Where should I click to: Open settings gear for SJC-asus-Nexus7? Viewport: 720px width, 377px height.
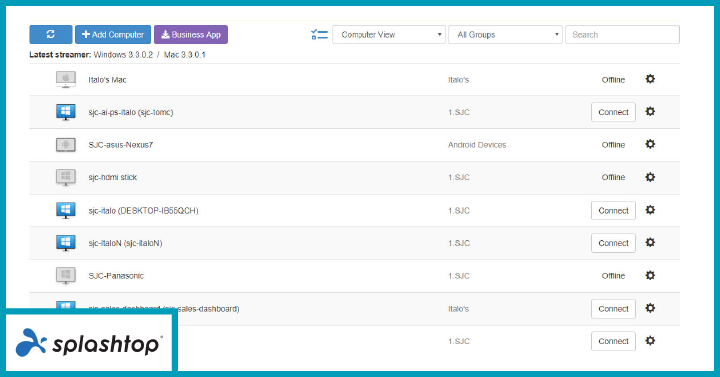(650, 144)
